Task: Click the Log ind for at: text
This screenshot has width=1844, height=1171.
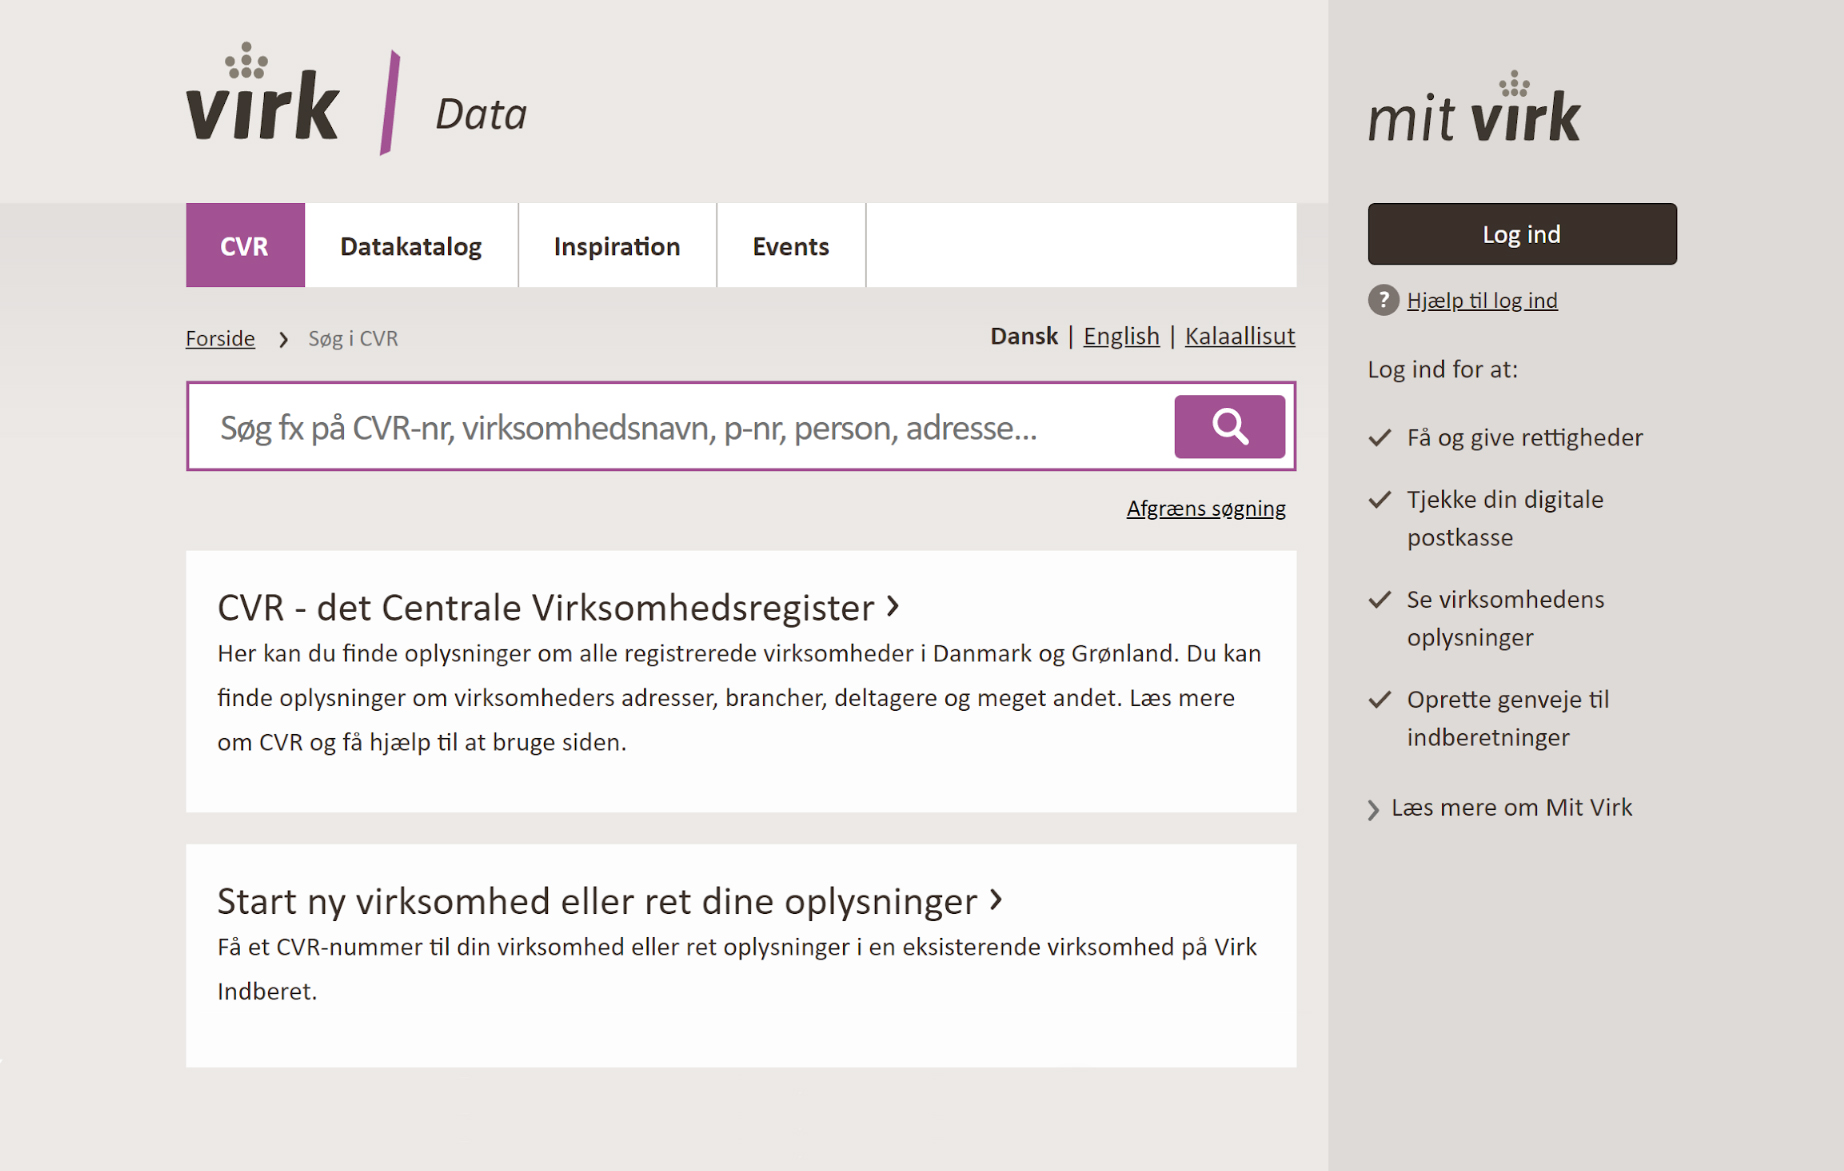Action: coord(1442,369)
